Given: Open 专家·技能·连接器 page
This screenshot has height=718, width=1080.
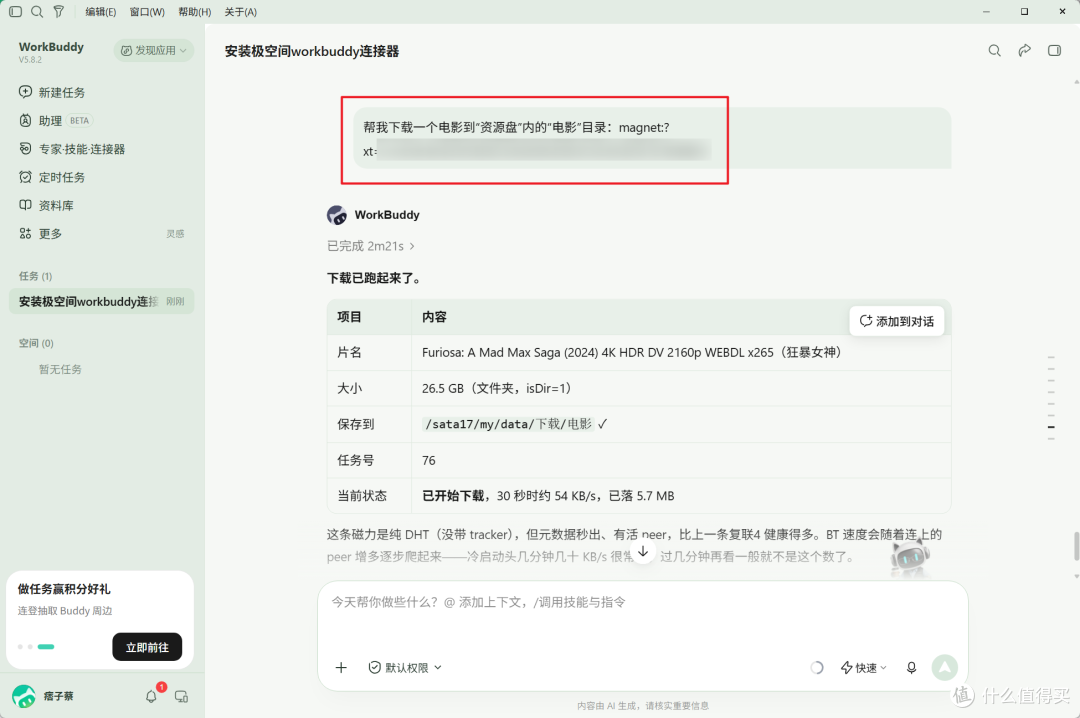Looking at the screenshot, I should 72,149.
